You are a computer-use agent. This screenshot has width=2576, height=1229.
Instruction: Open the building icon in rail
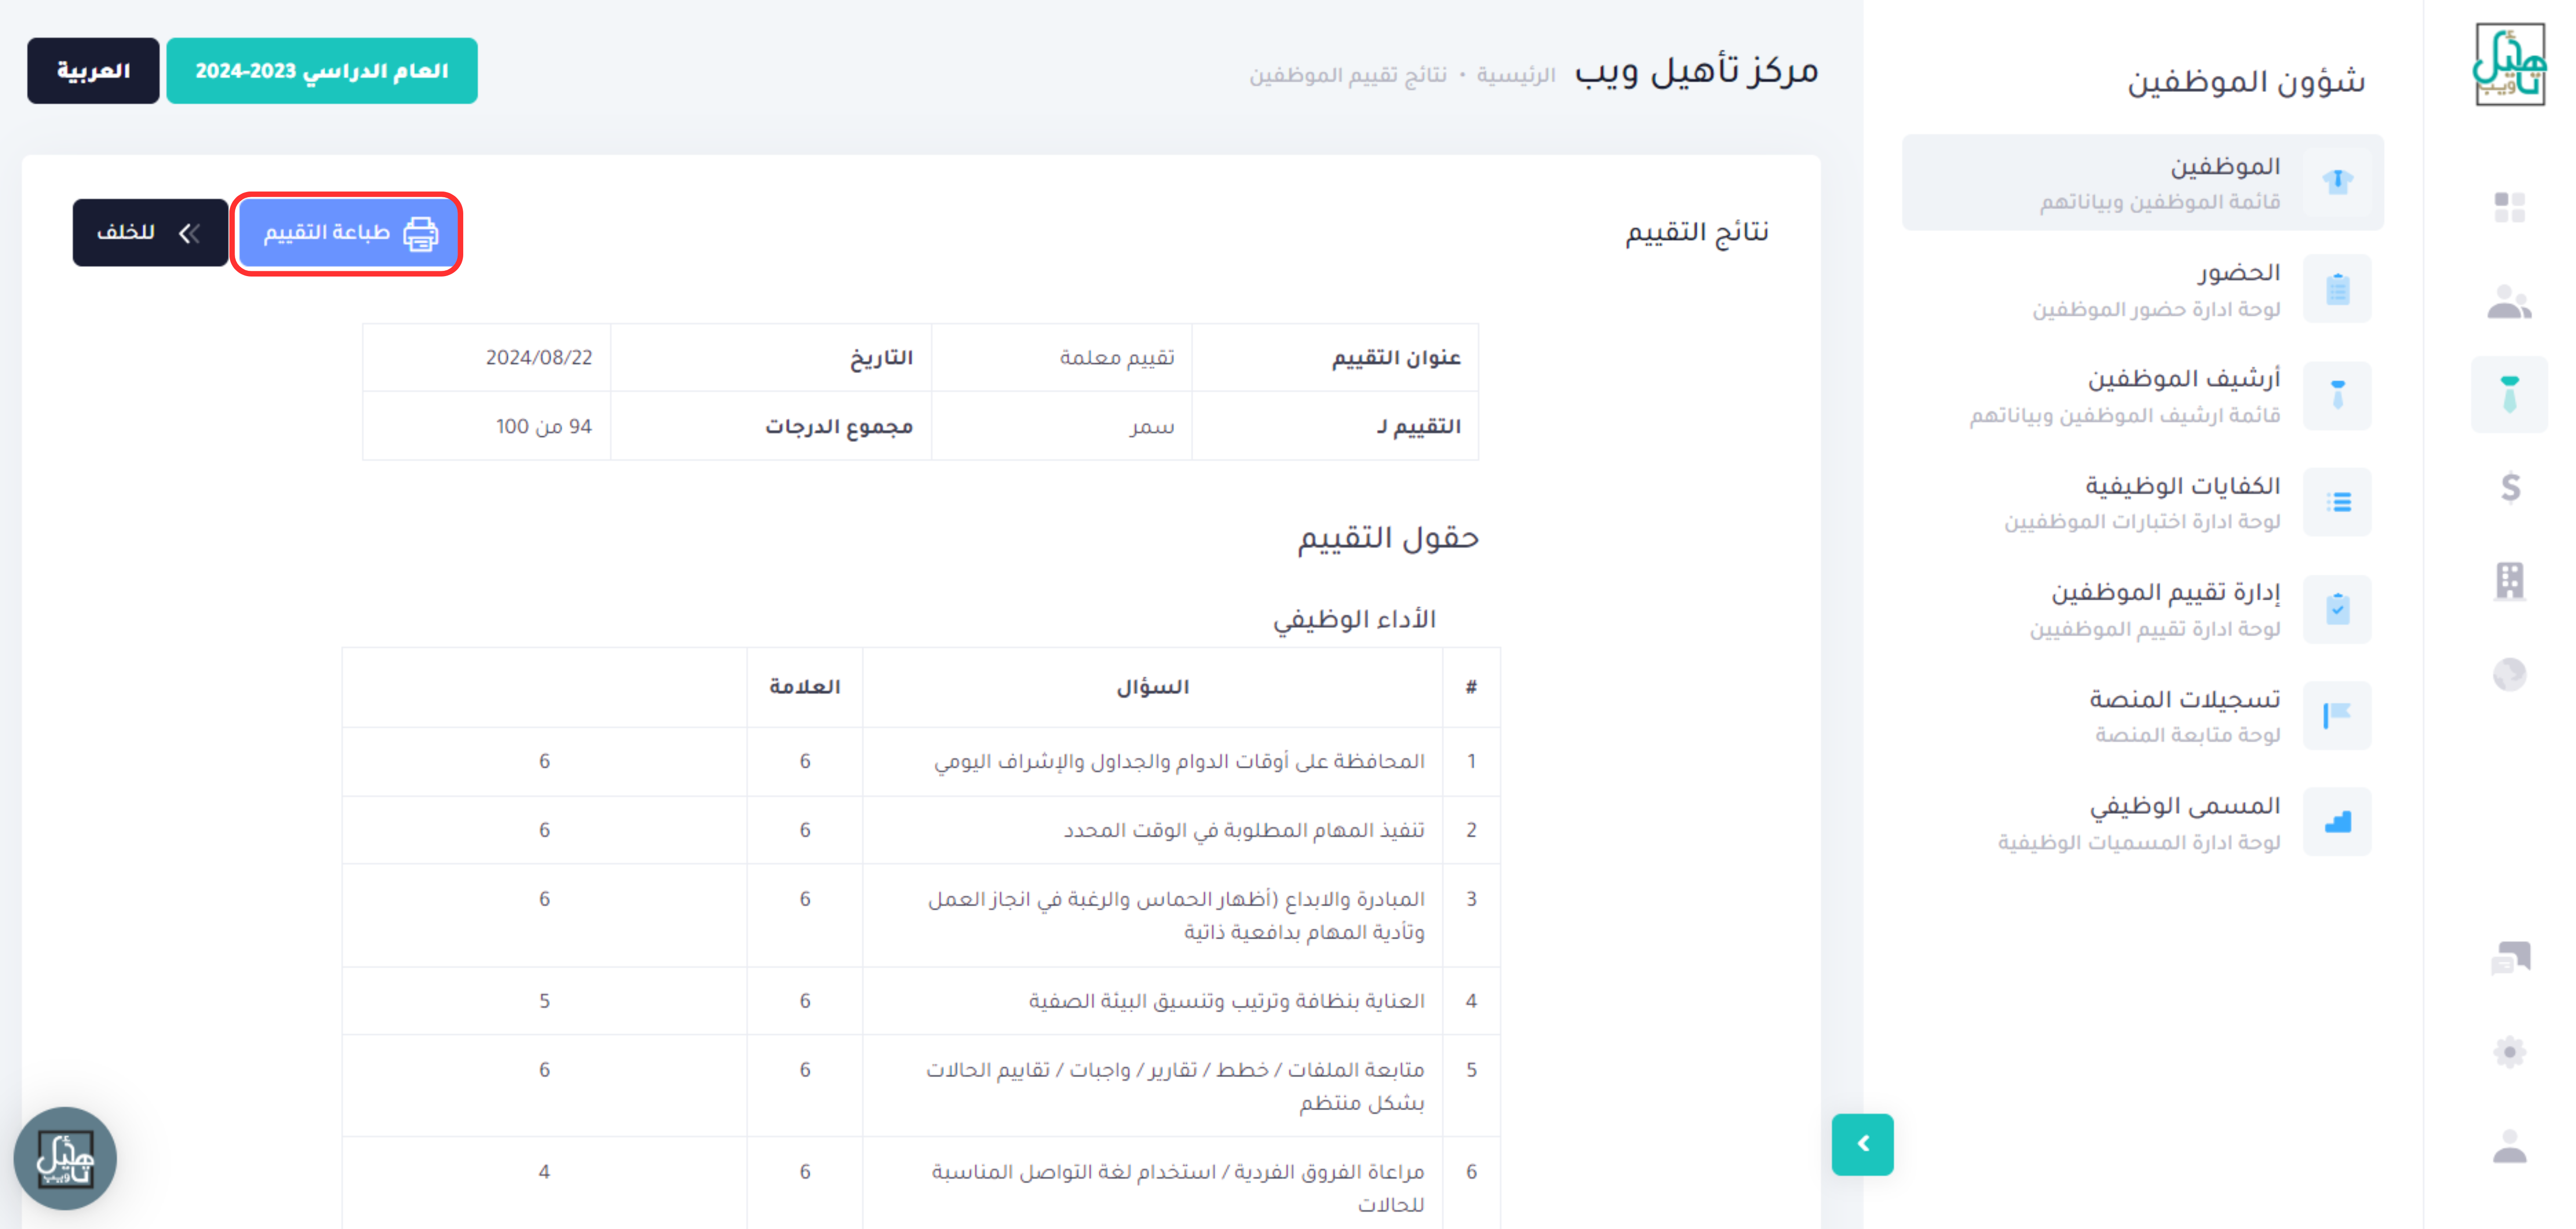tap(2509, 581)
